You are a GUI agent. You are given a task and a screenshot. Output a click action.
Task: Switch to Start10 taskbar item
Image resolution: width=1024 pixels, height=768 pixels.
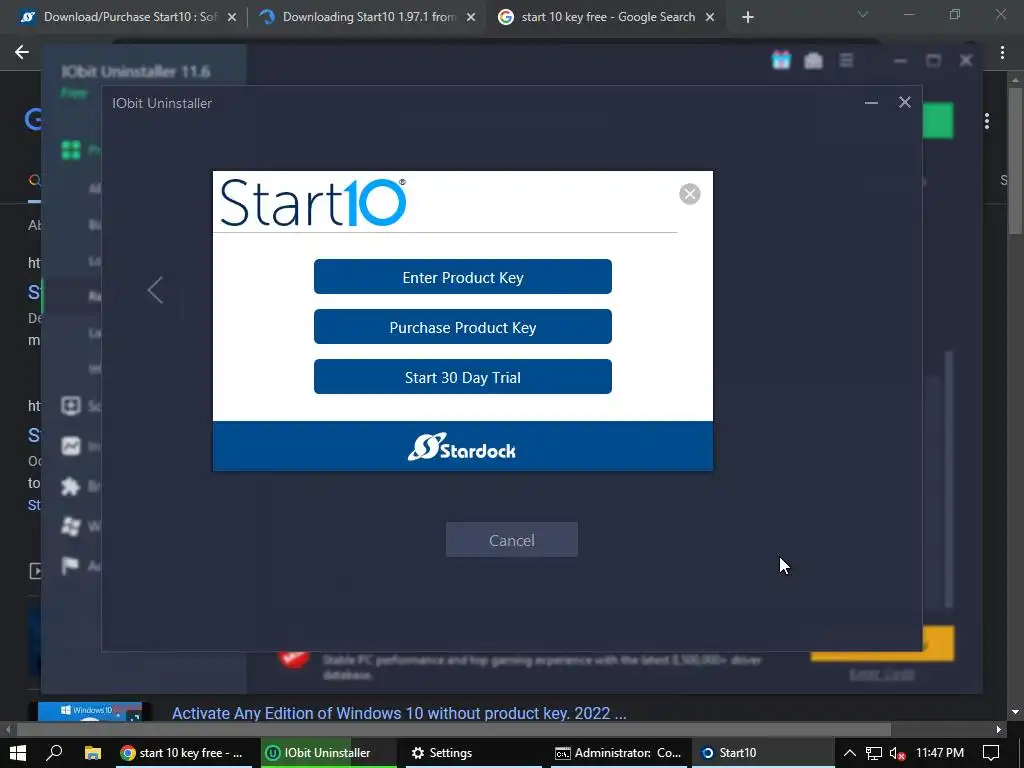click(764, 753)
